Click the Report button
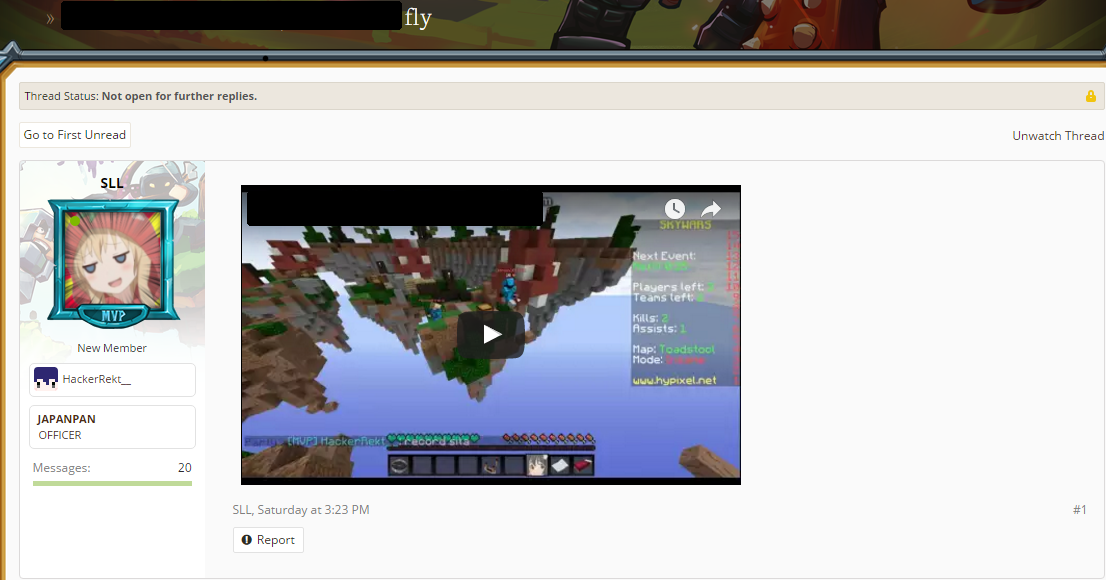Viewport: 1106px width, 580px height. point(268,540)
